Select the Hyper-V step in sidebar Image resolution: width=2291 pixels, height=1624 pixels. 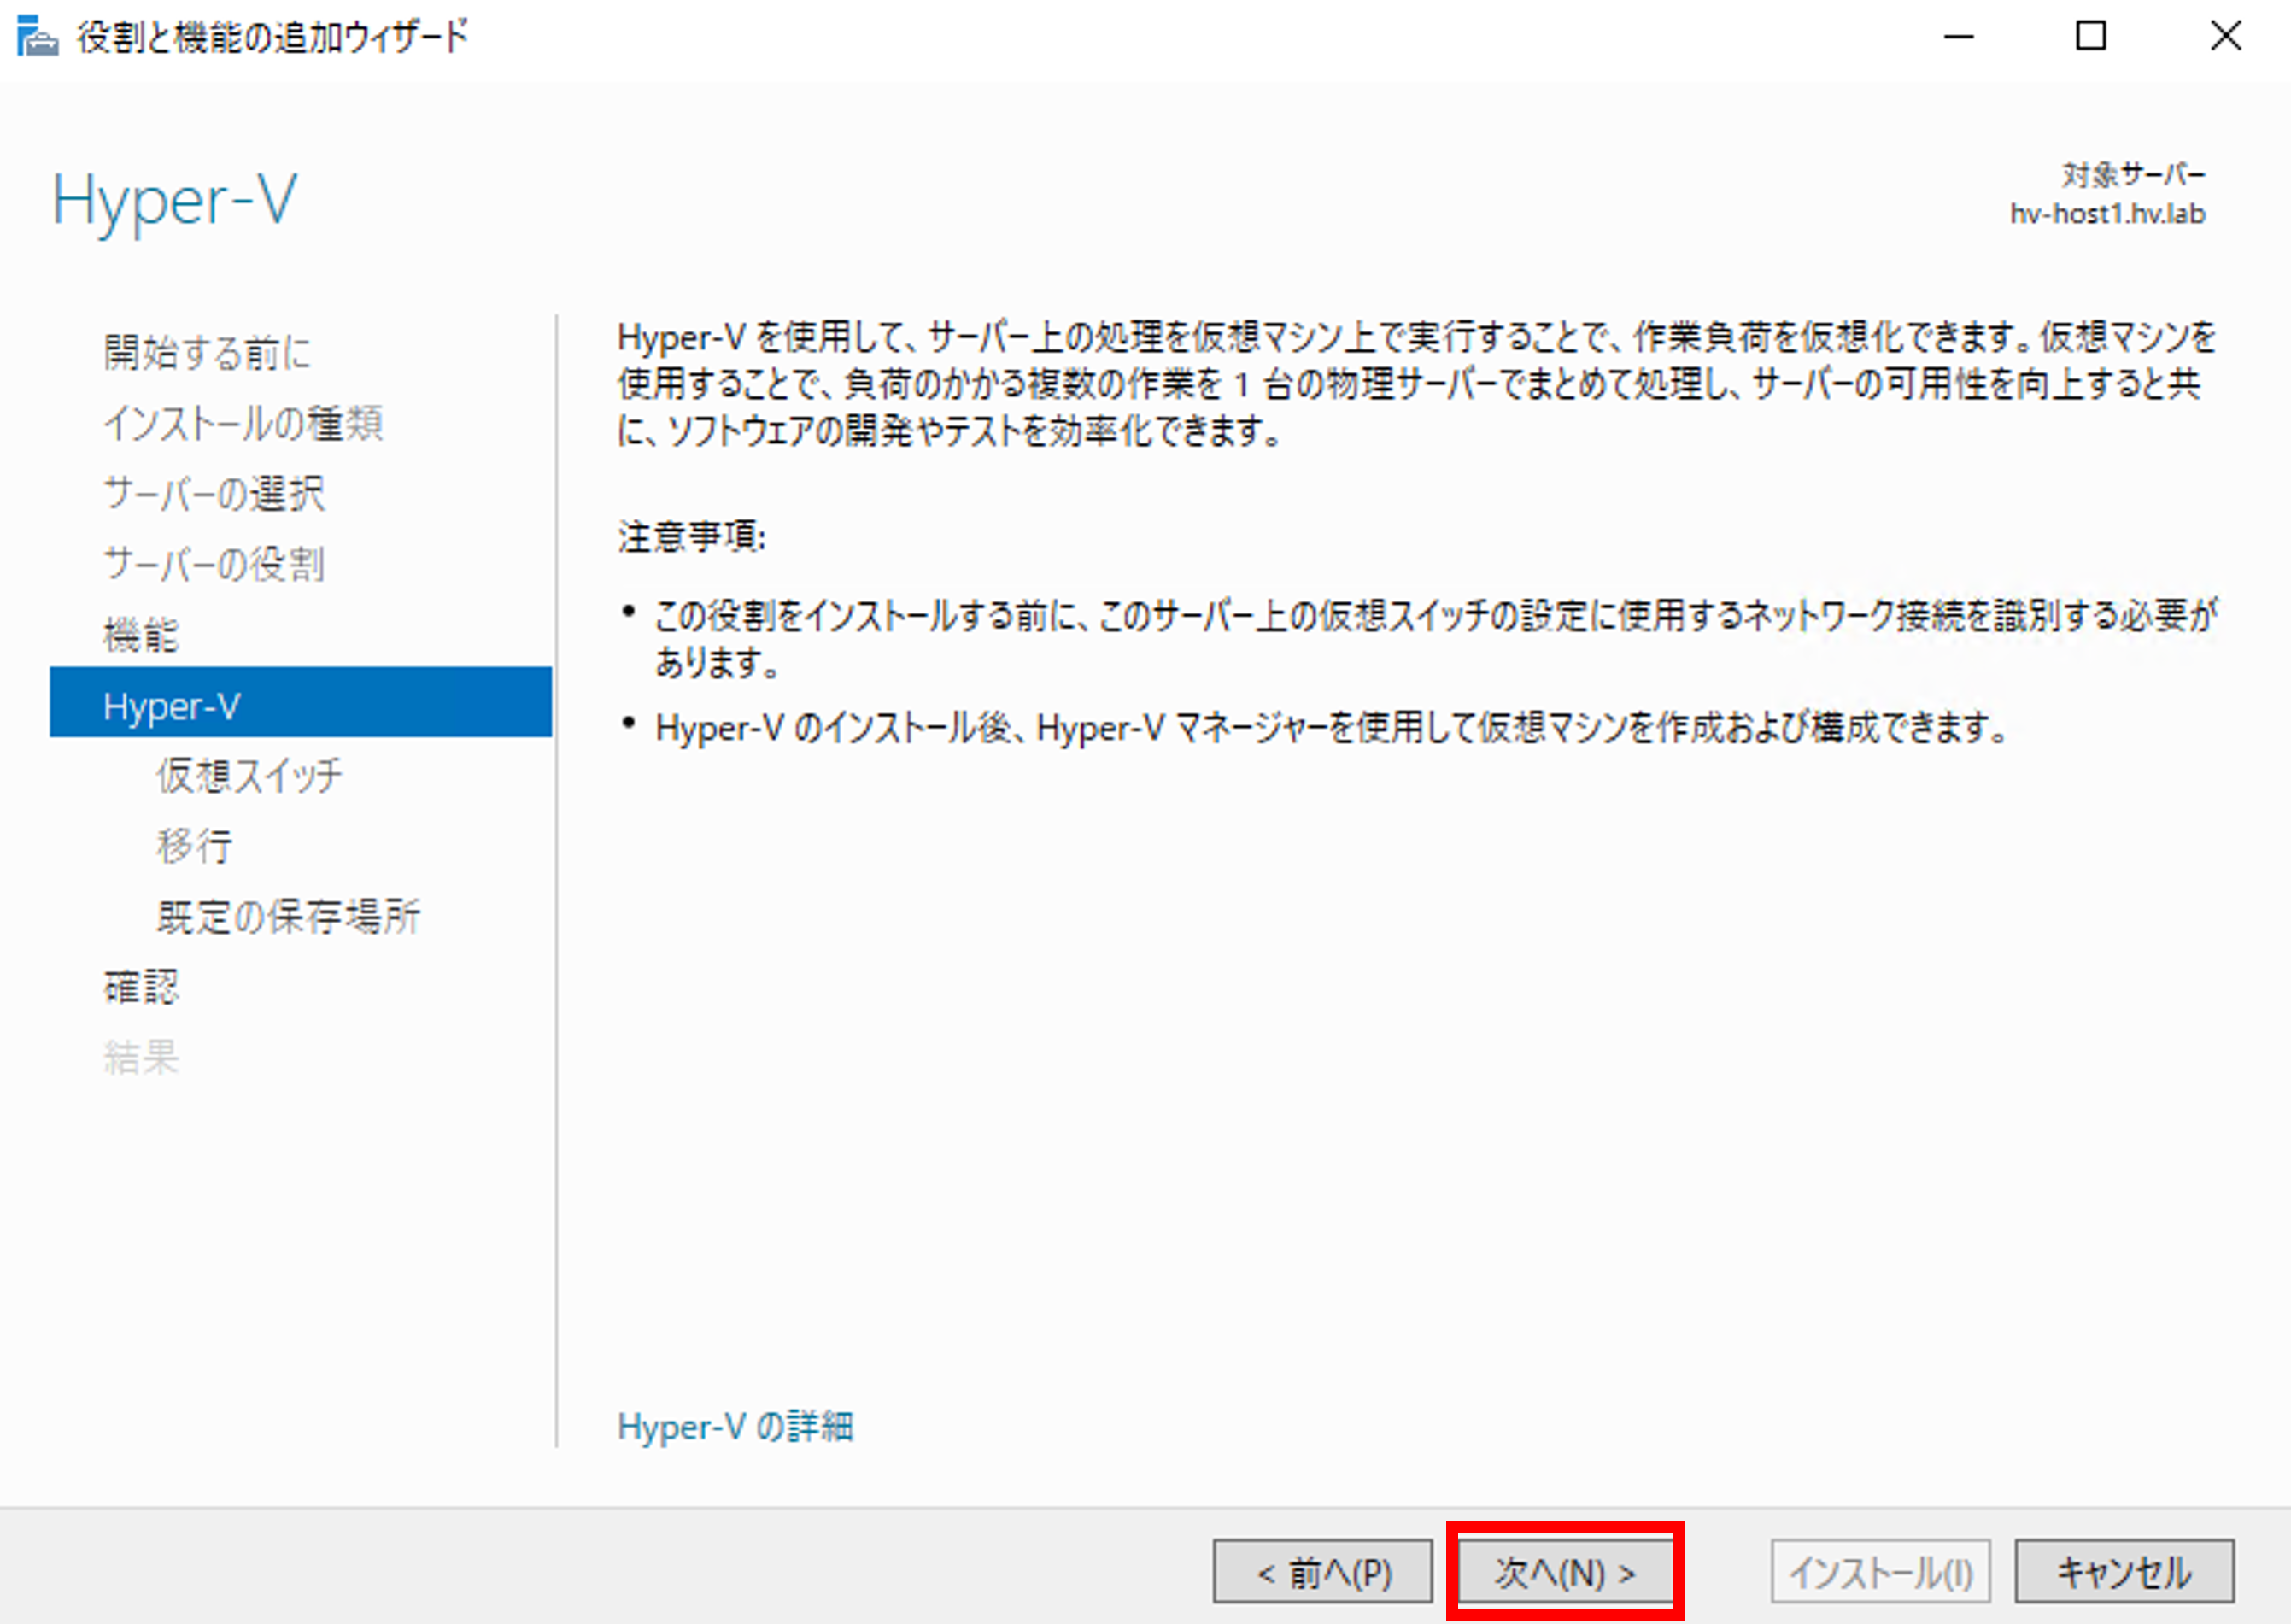pos(300,703)
